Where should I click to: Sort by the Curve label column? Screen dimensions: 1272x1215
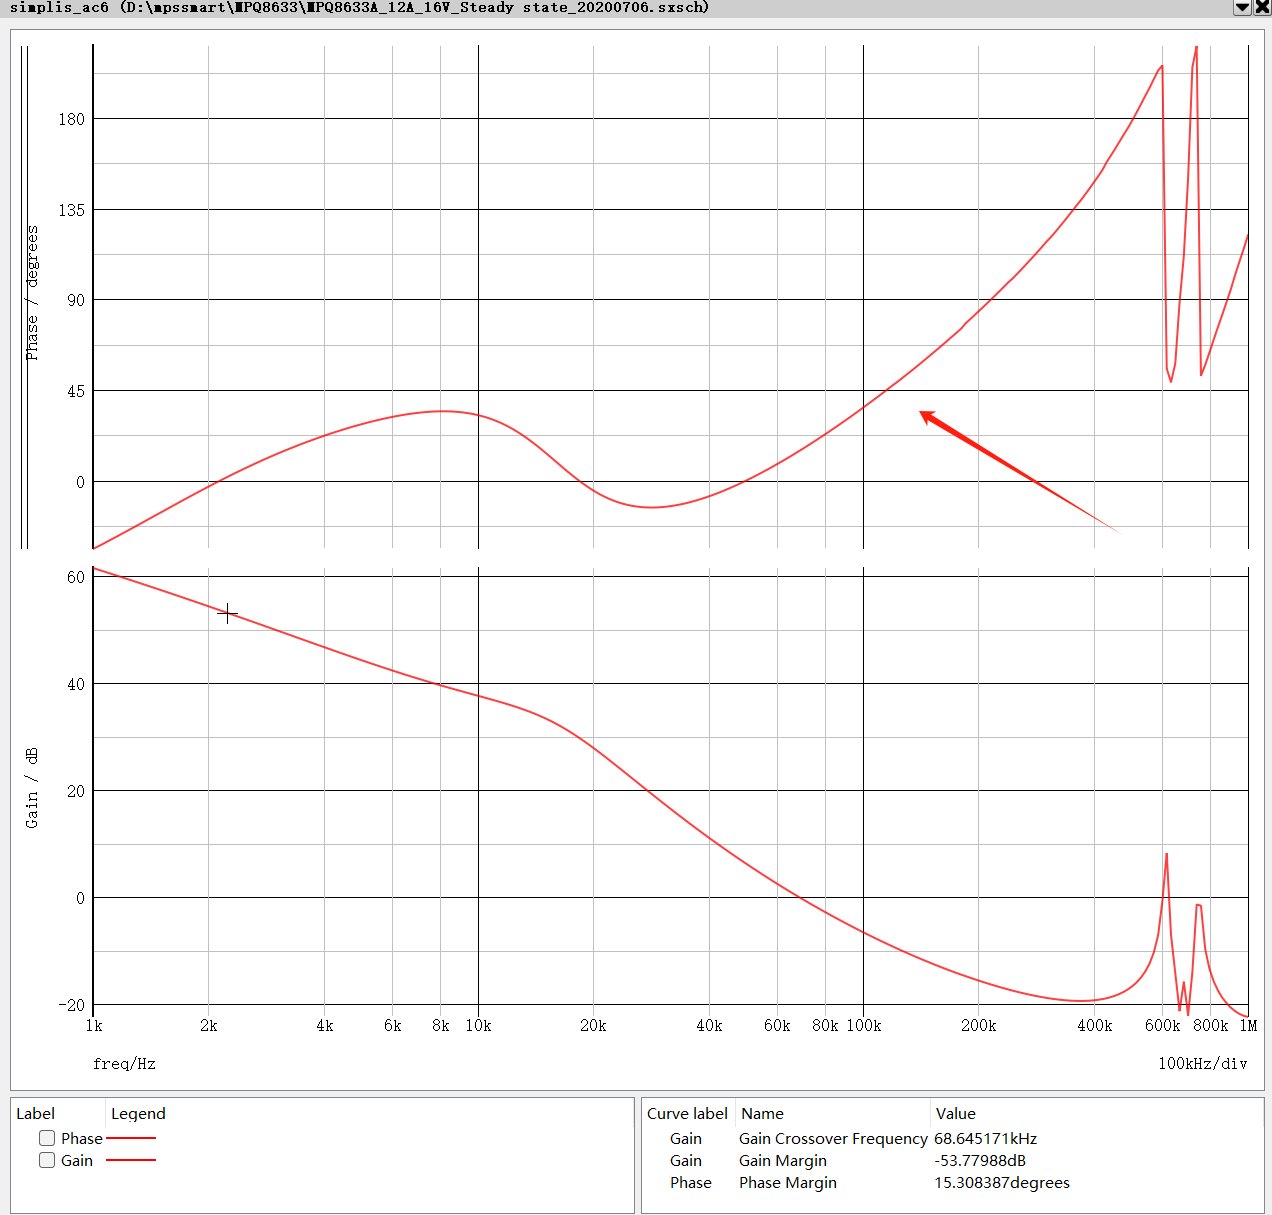[x=688, y=1113]
